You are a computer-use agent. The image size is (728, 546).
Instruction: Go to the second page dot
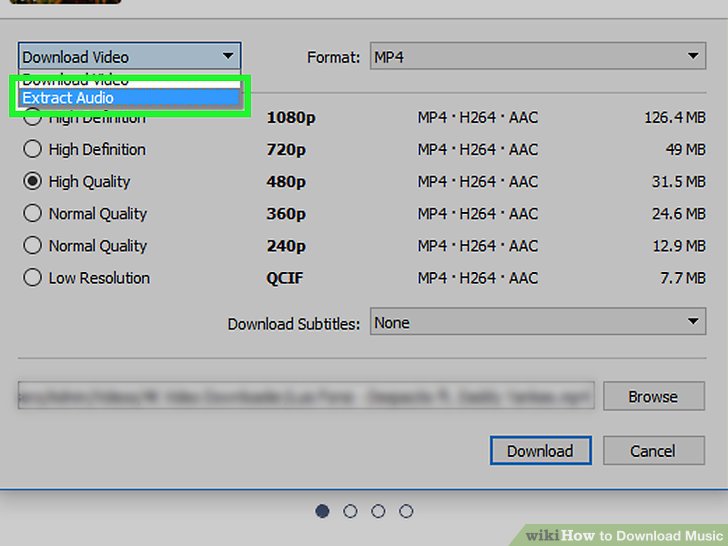350,511
